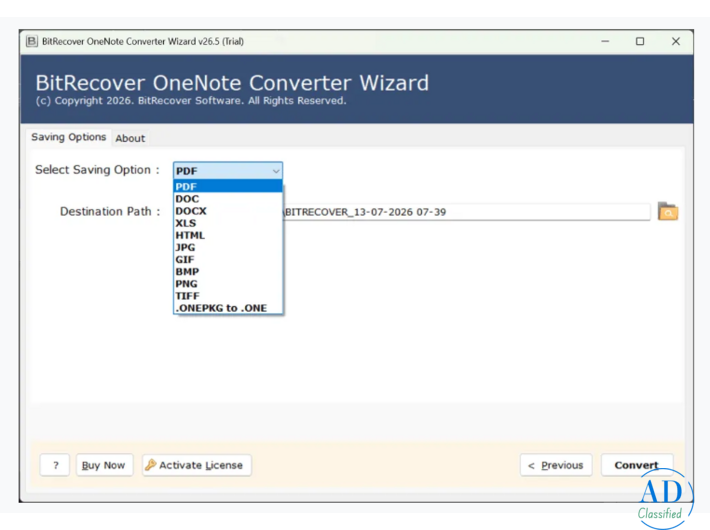The image size is (710, 530).
Task: Click the BitRecover app icon in title bar
Action: 32,41
